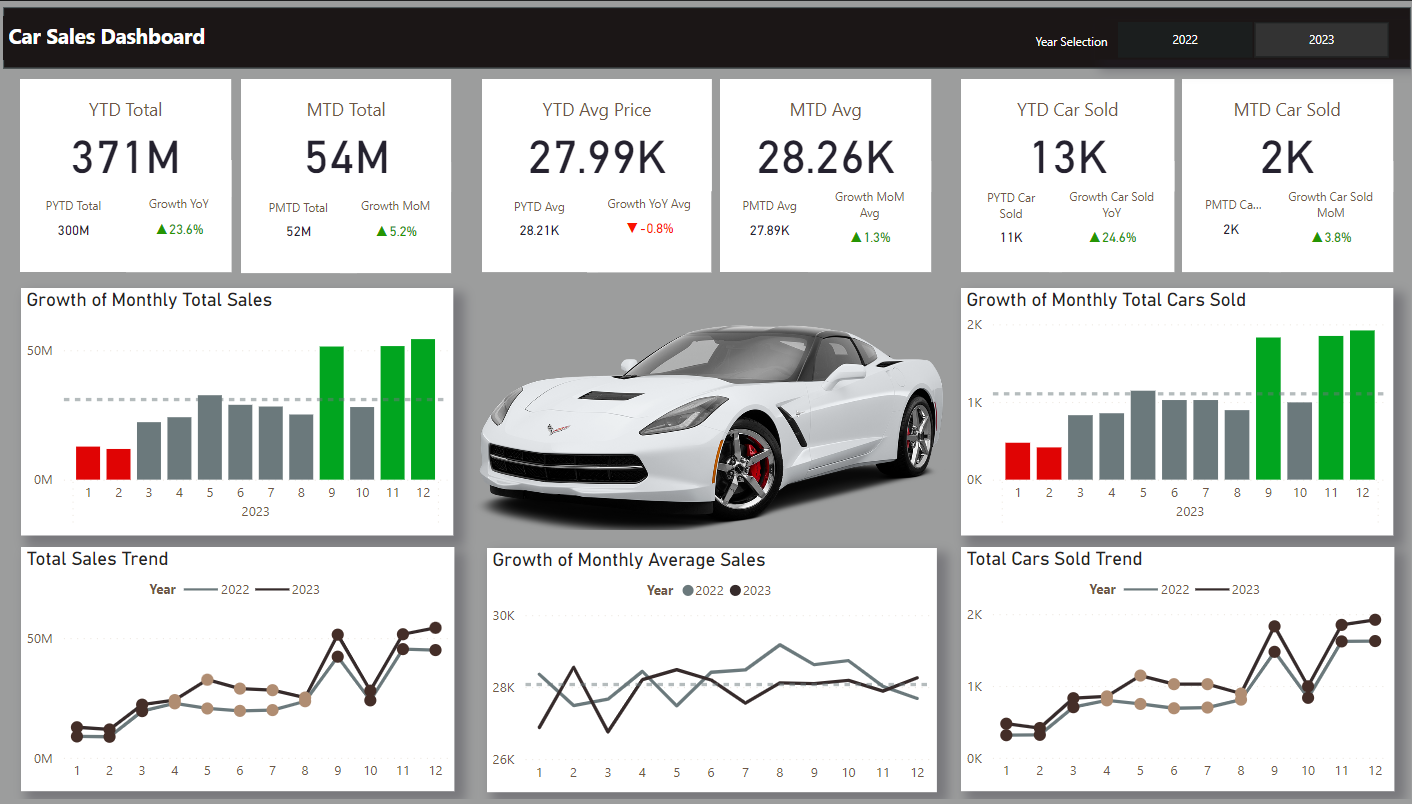Click the 371M YTD Total card value
1412x804 pixels.
point(125,158)
